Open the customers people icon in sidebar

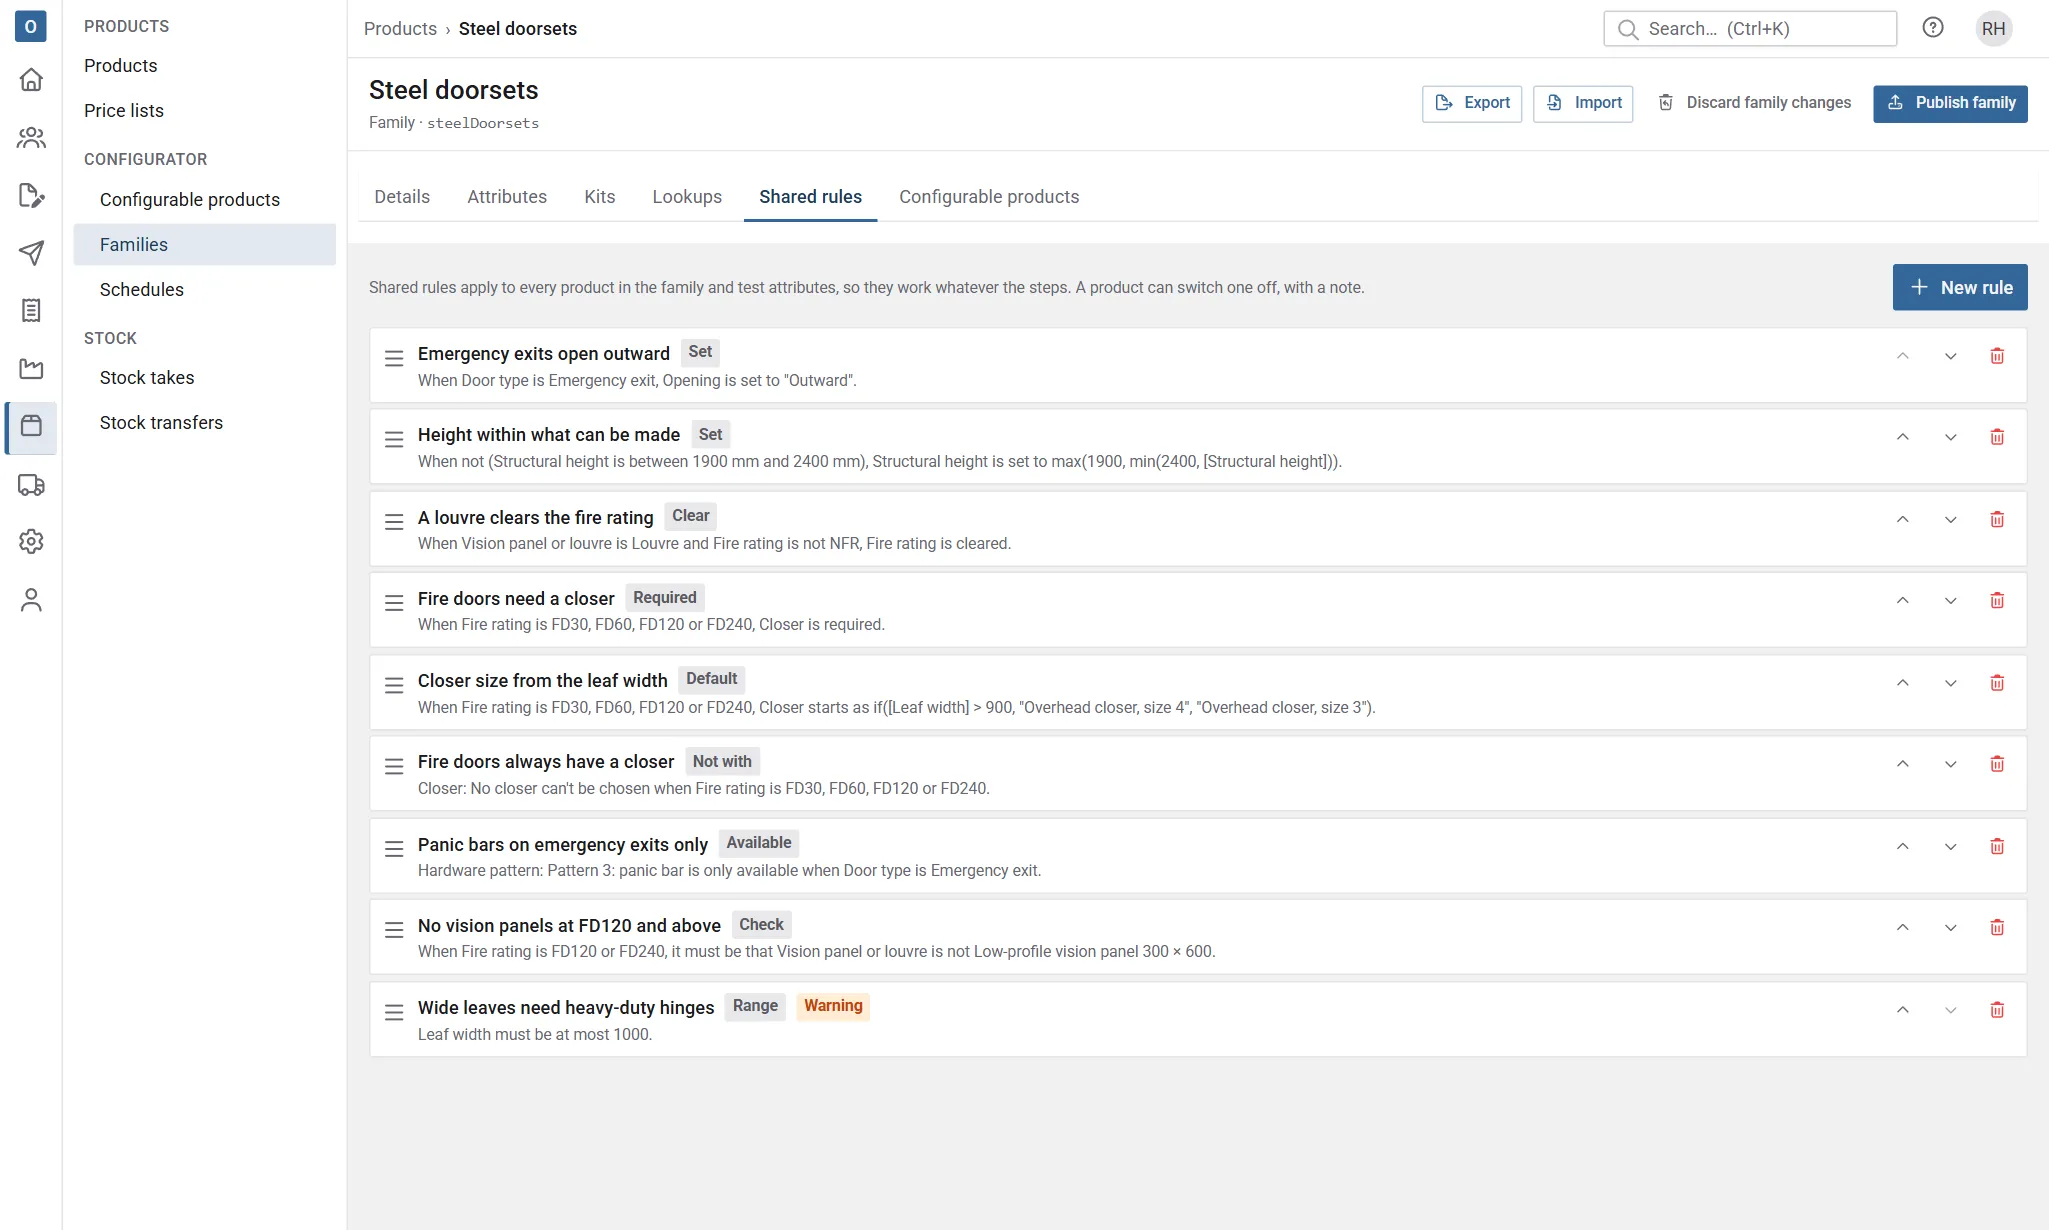coord(31,137)
